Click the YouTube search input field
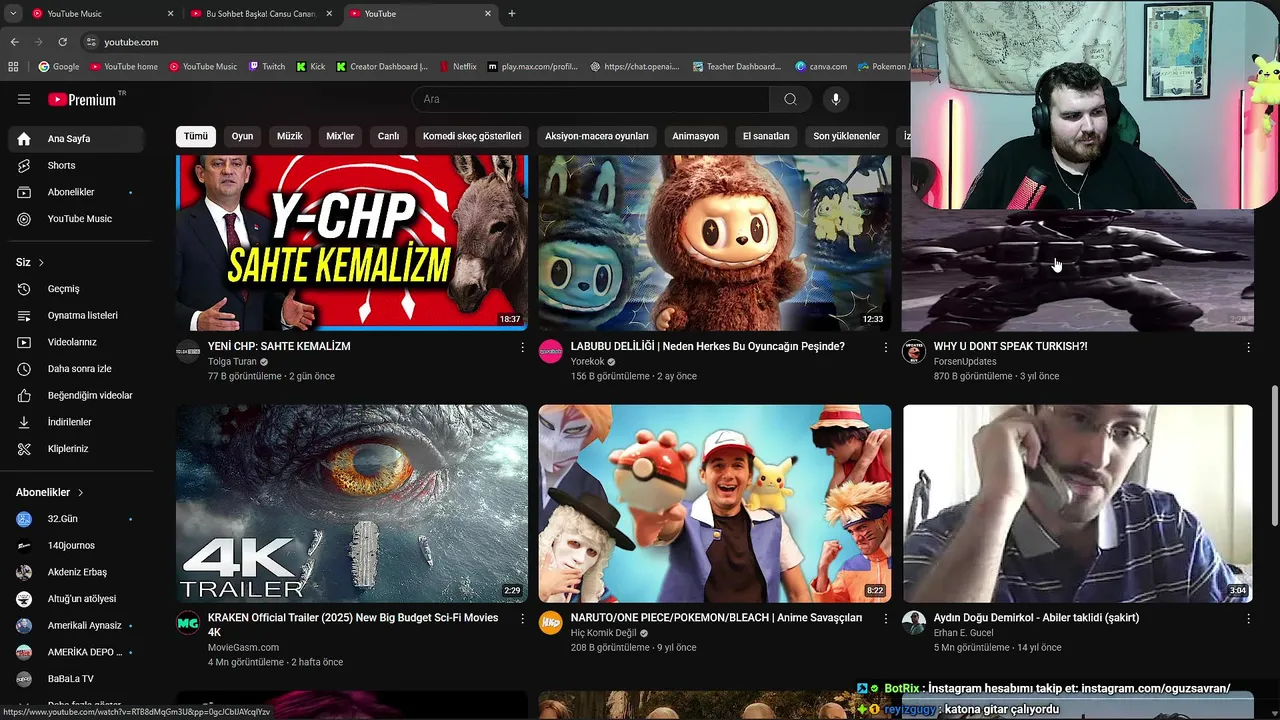The width and height of the screenshot is (1280, 720). click(x=590, y=99)
